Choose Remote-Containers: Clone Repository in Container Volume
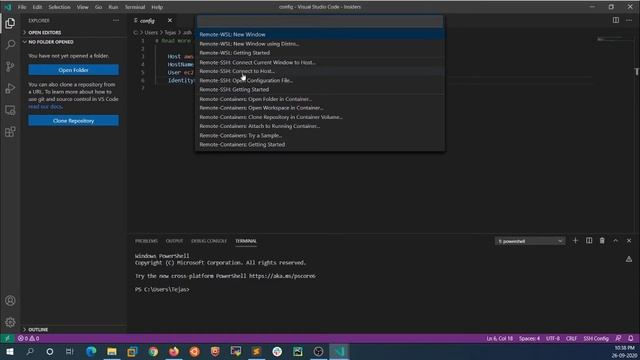Image resolution: width=640 pixels, height=360 pixels. 320,117
